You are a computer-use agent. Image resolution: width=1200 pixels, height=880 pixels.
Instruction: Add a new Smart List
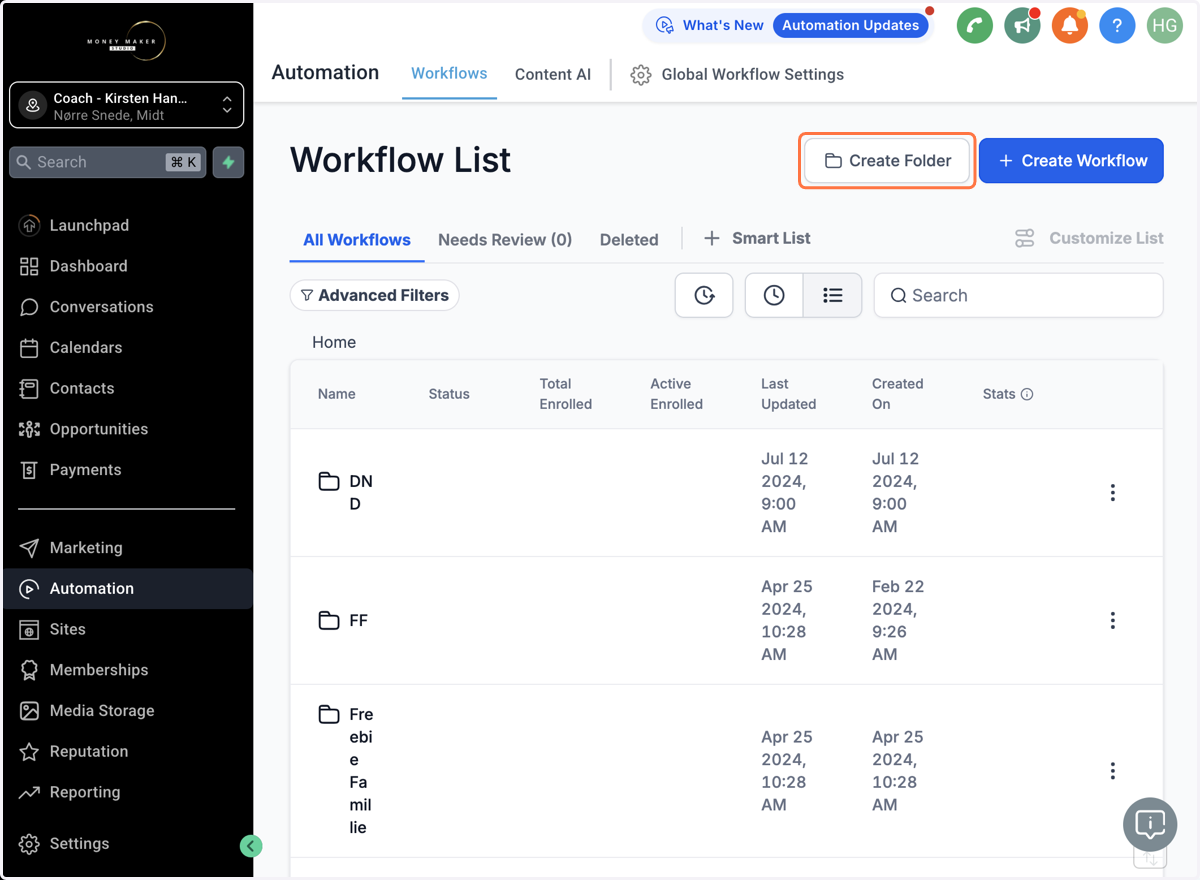point(757,238)
